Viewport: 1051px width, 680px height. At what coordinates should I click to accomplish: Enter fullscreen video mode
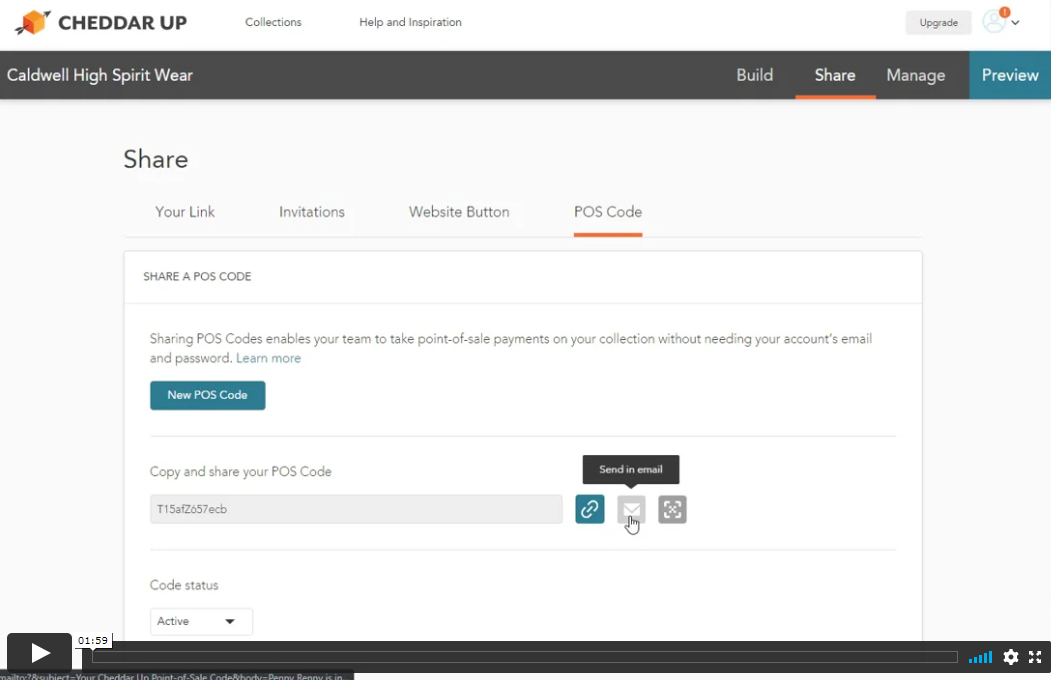[1035, 657]
